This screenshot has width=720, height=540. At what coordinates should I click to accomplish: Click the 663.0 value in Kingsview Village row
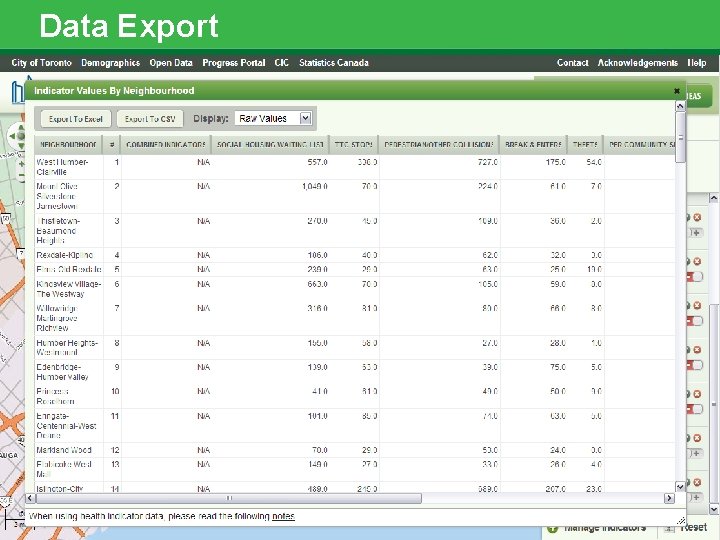(x=317, y=284)
